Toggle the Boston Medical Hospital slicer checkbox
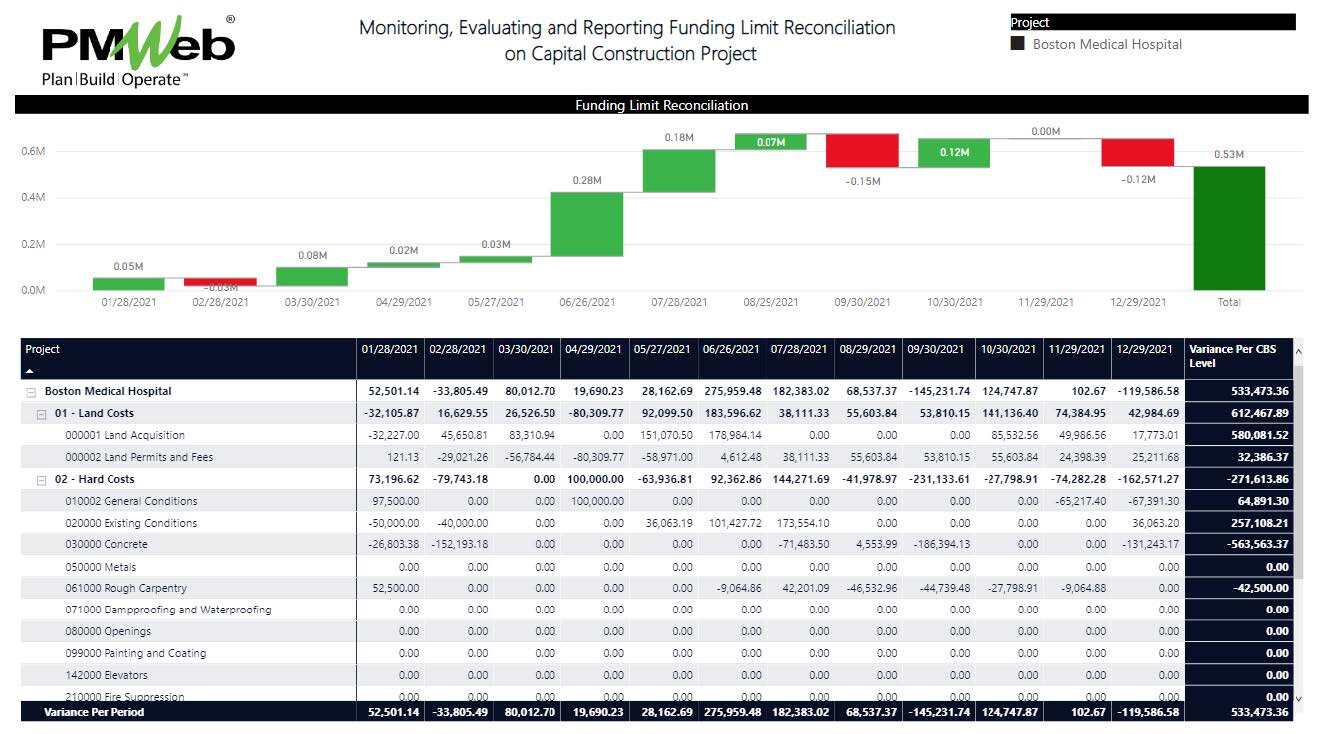Screen dimensions: 1320x734 tap(1018, 44)
